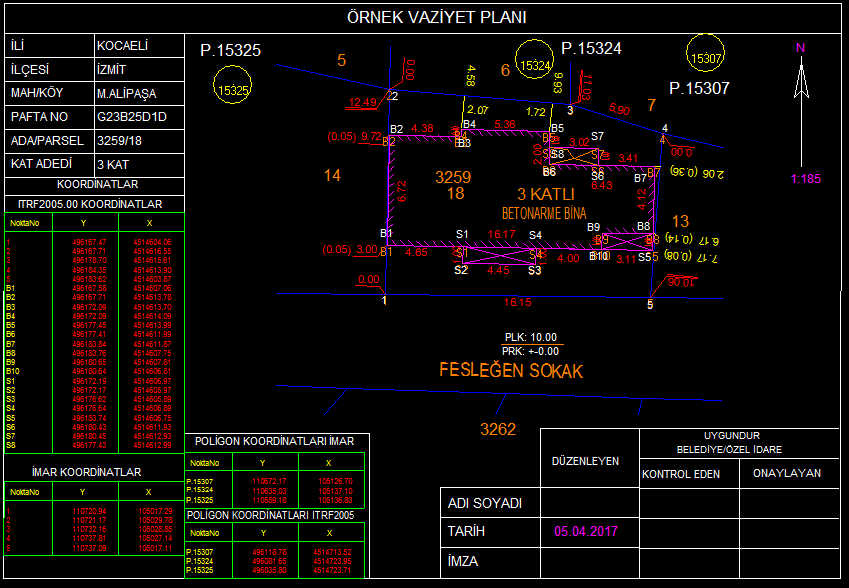Click the polygon Y value "110672.17"
This screenshot has width=849, height=588.
[x=269, y=481]
